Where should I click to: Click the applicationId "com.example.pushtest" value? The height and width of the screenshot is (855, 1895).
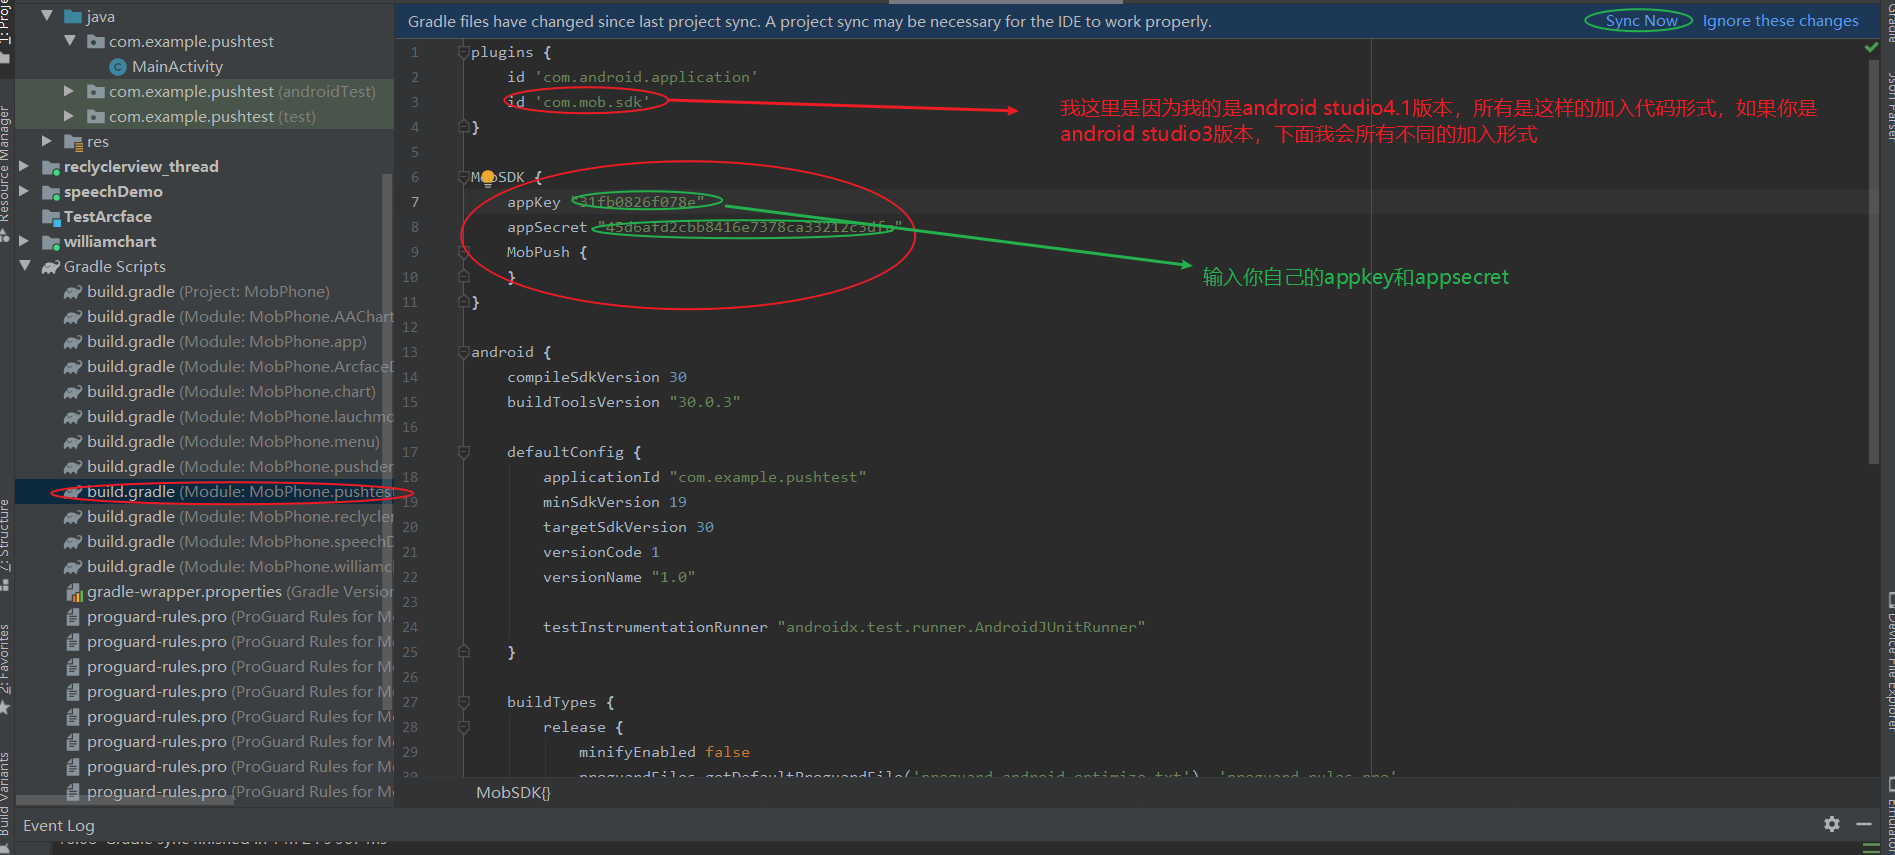point(768,477)
